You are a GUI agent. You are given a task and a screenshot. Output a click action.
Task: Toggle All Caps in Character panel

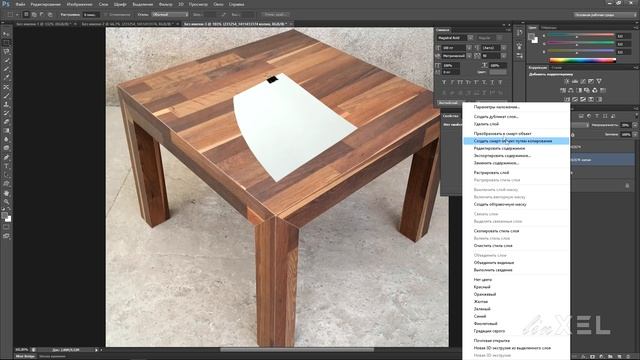460,82
